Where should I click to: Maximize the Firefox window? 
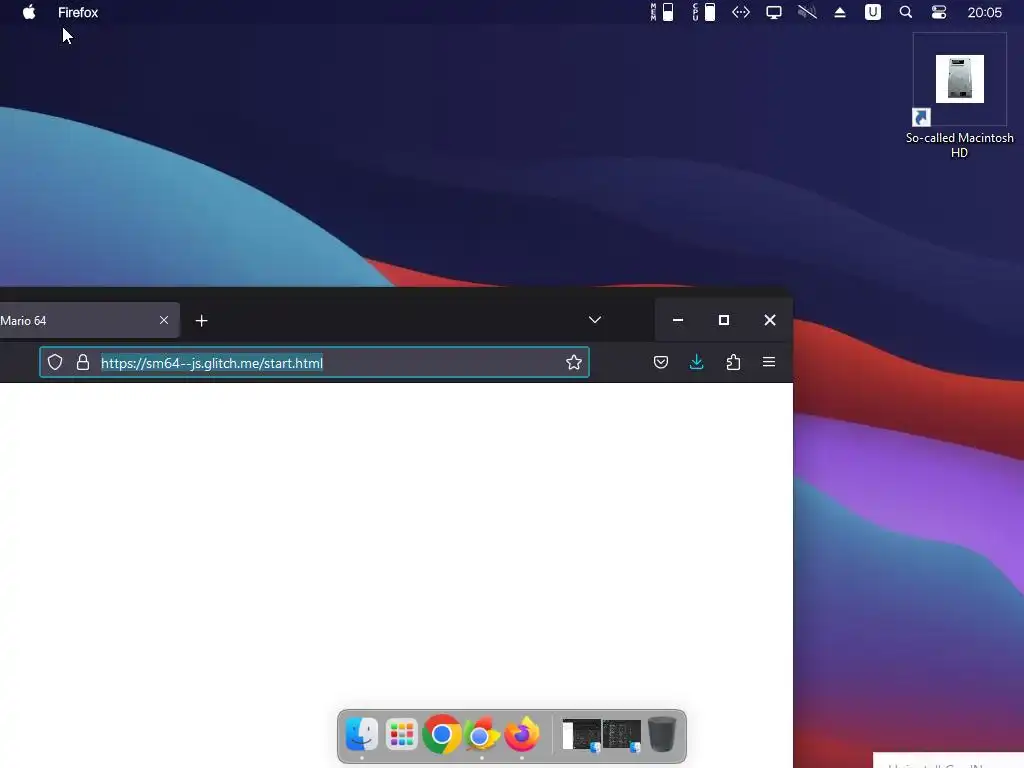(x=724, y=320)
